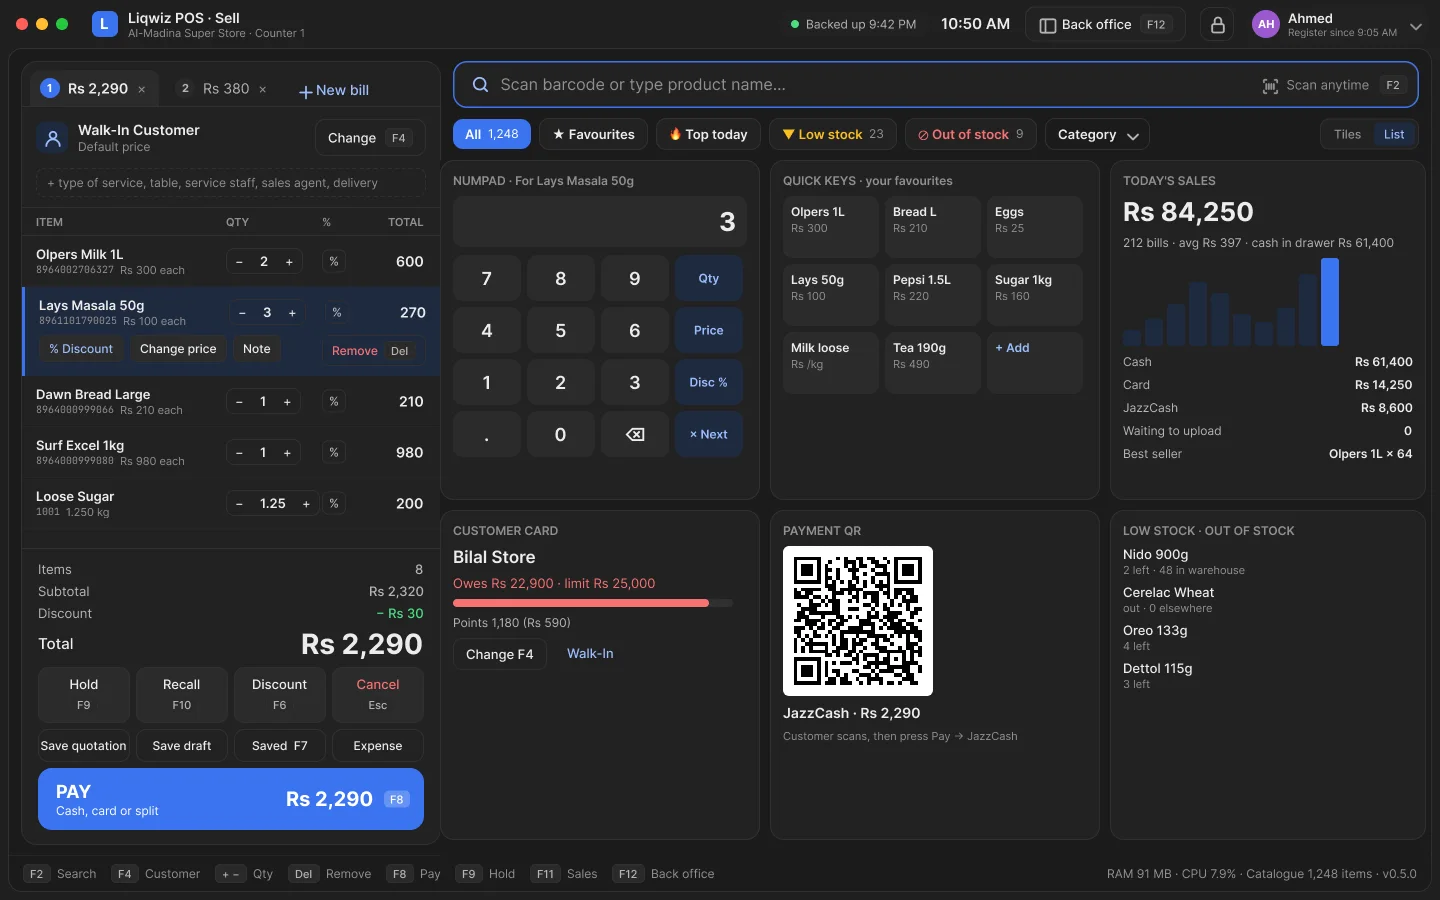
Task: Start a New bill
Action: point(334,91)
